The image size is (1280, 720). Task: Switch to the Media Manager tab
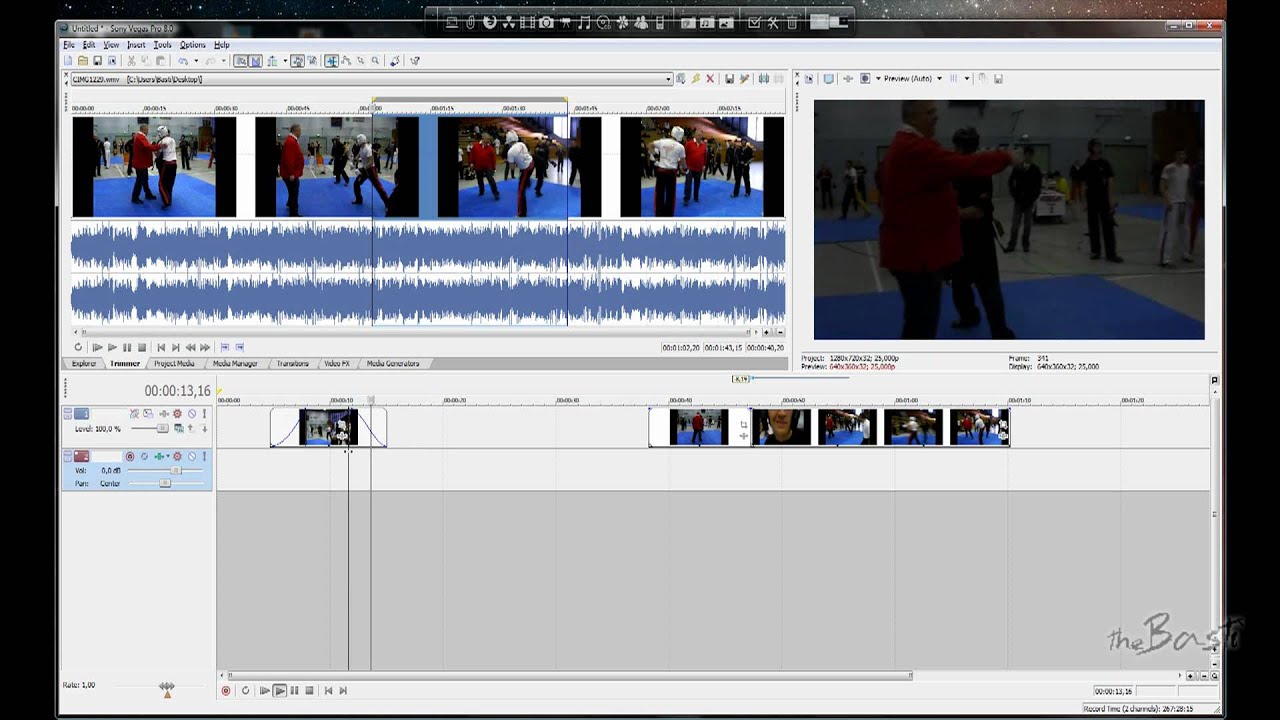point(235,363)
